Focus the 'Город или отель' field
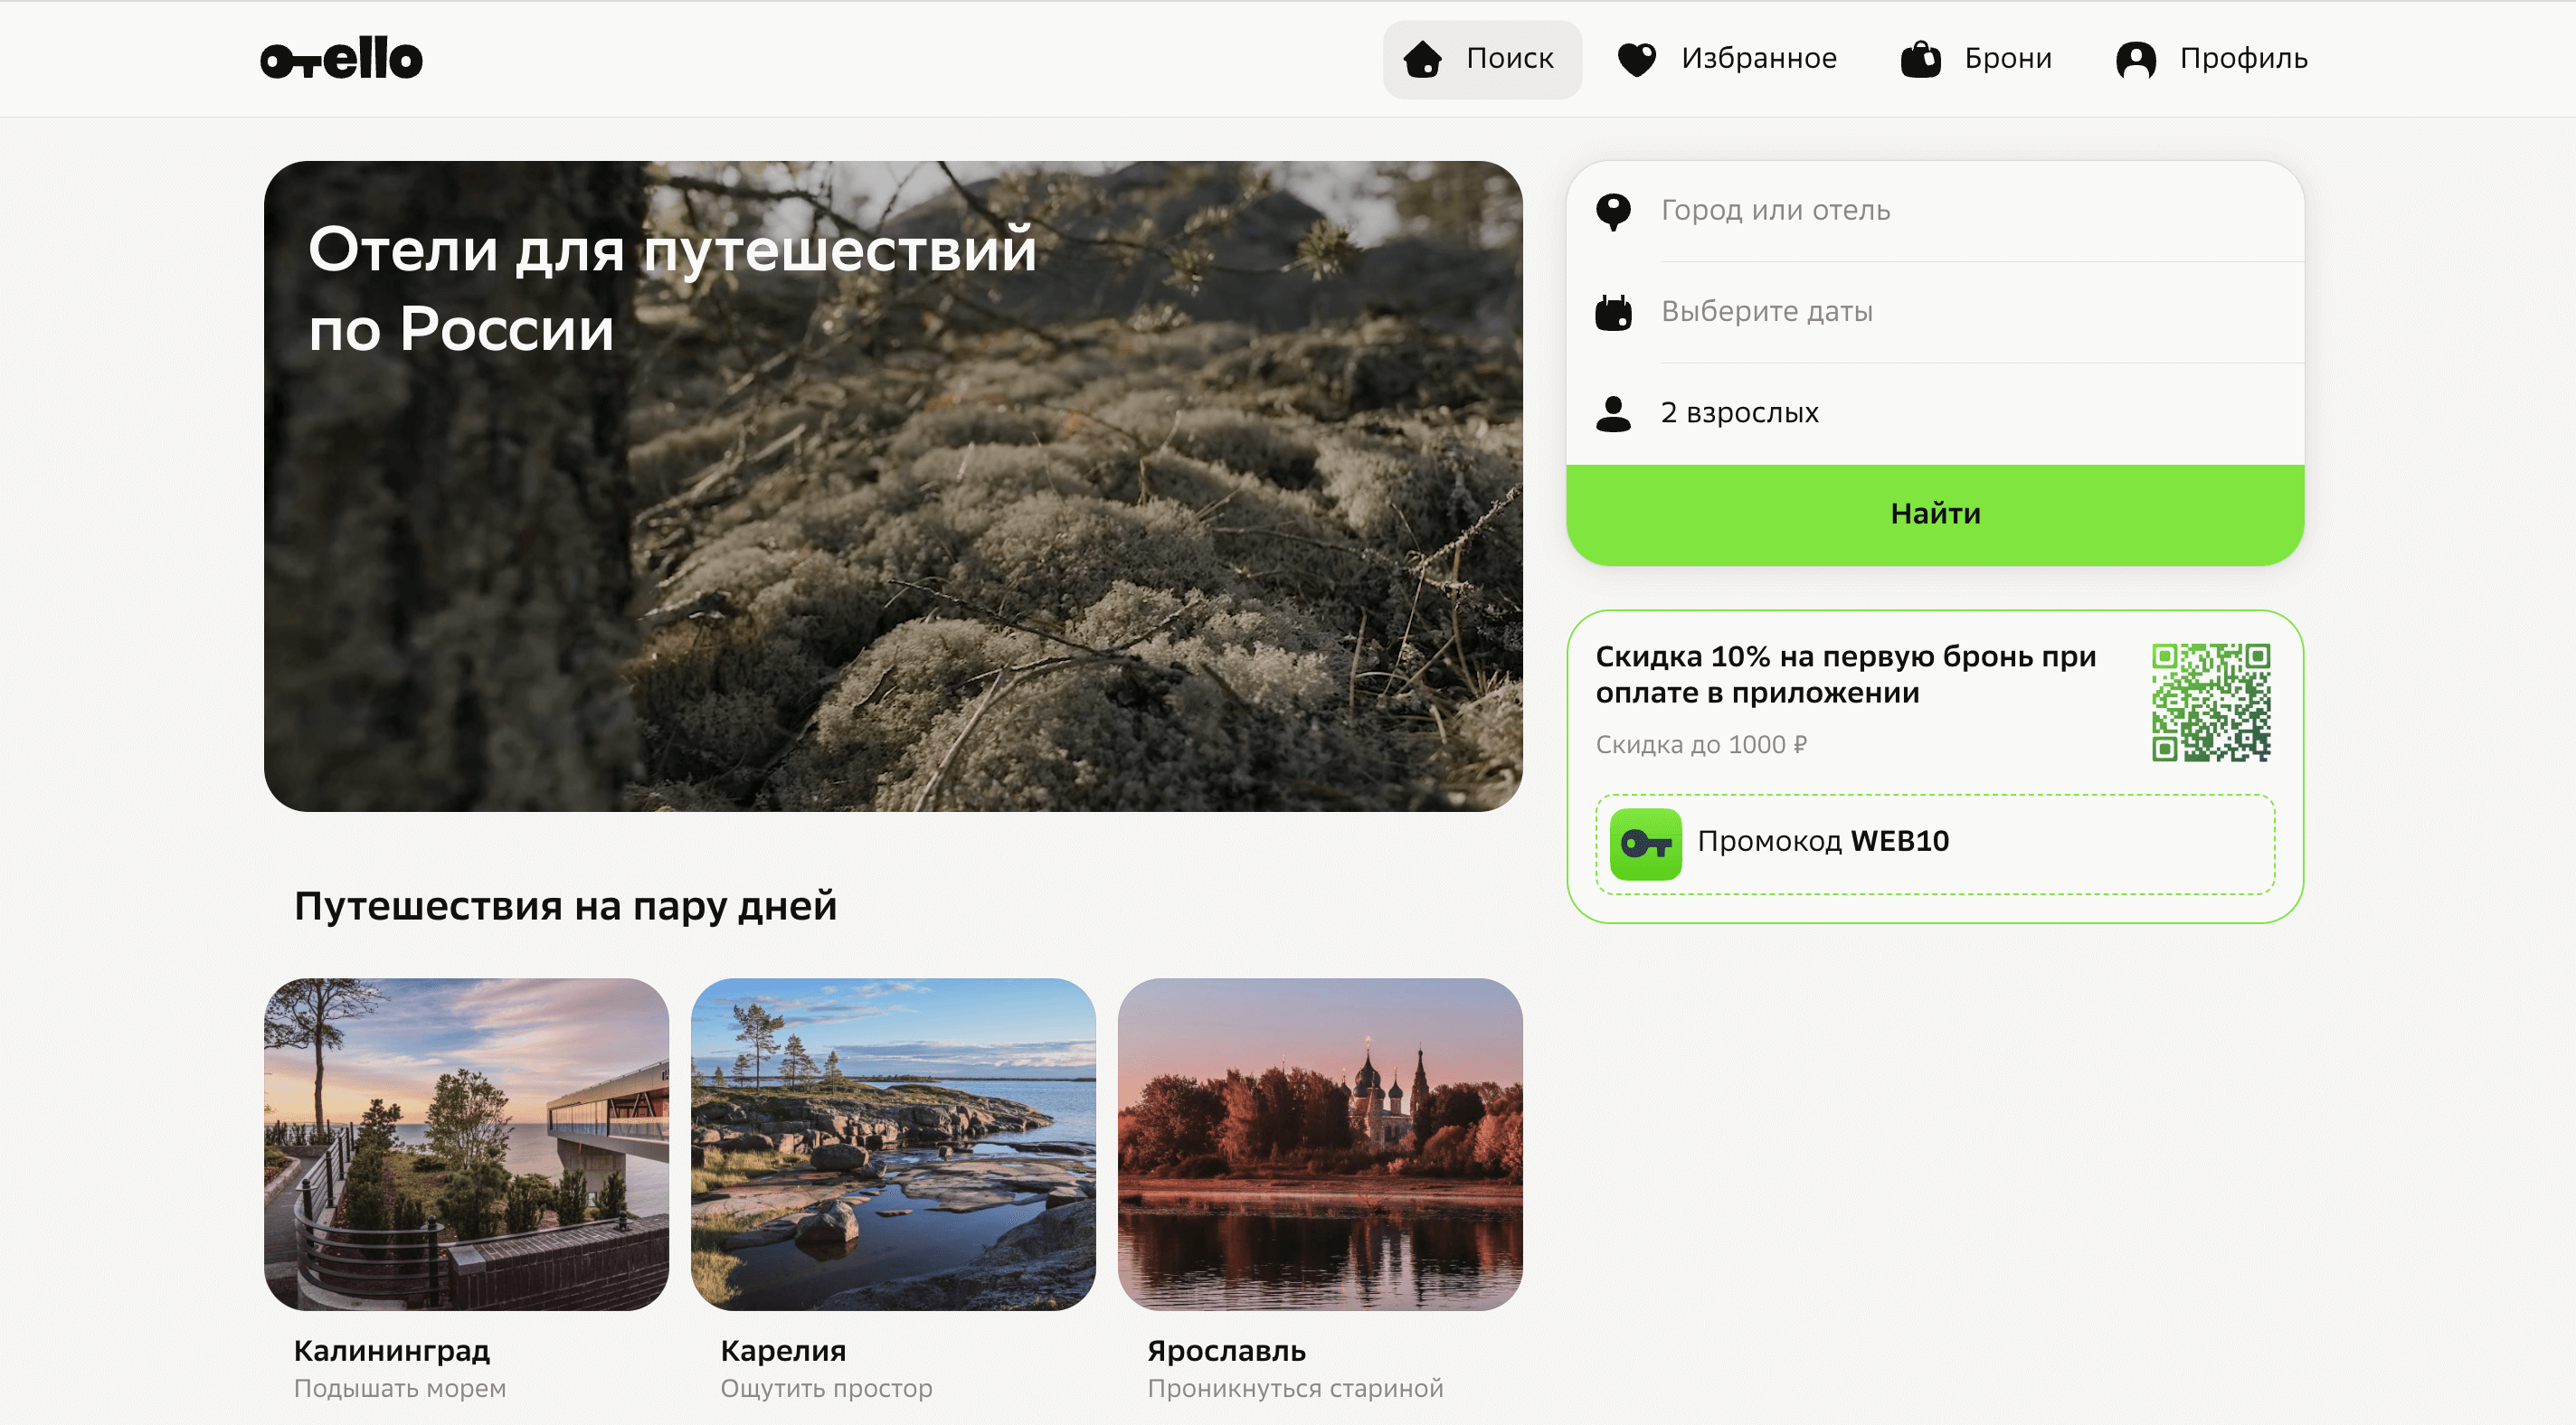This screenshot has height=1425, width=2576. [1935, 211]
